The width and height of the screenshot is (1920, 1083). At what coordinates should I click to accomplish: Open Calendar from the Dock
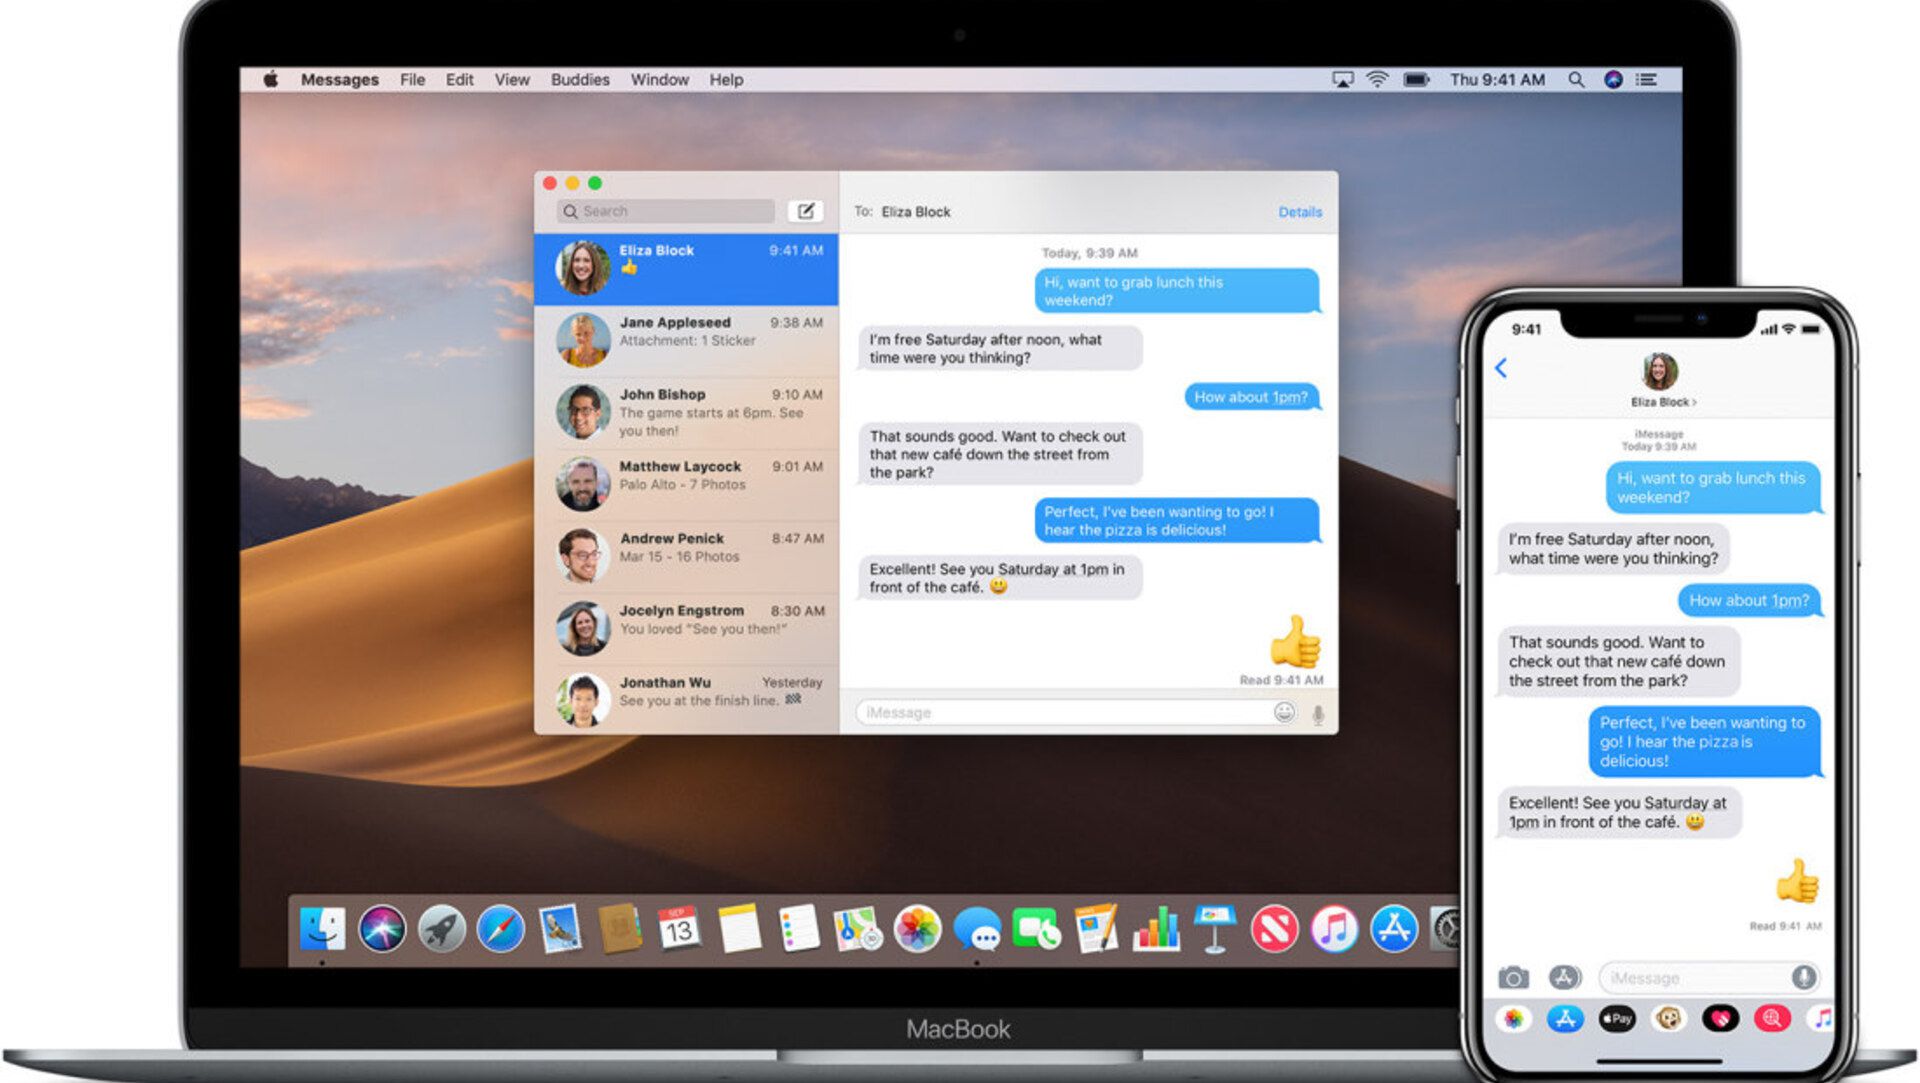pyautogui.click(x=679, y=929)
